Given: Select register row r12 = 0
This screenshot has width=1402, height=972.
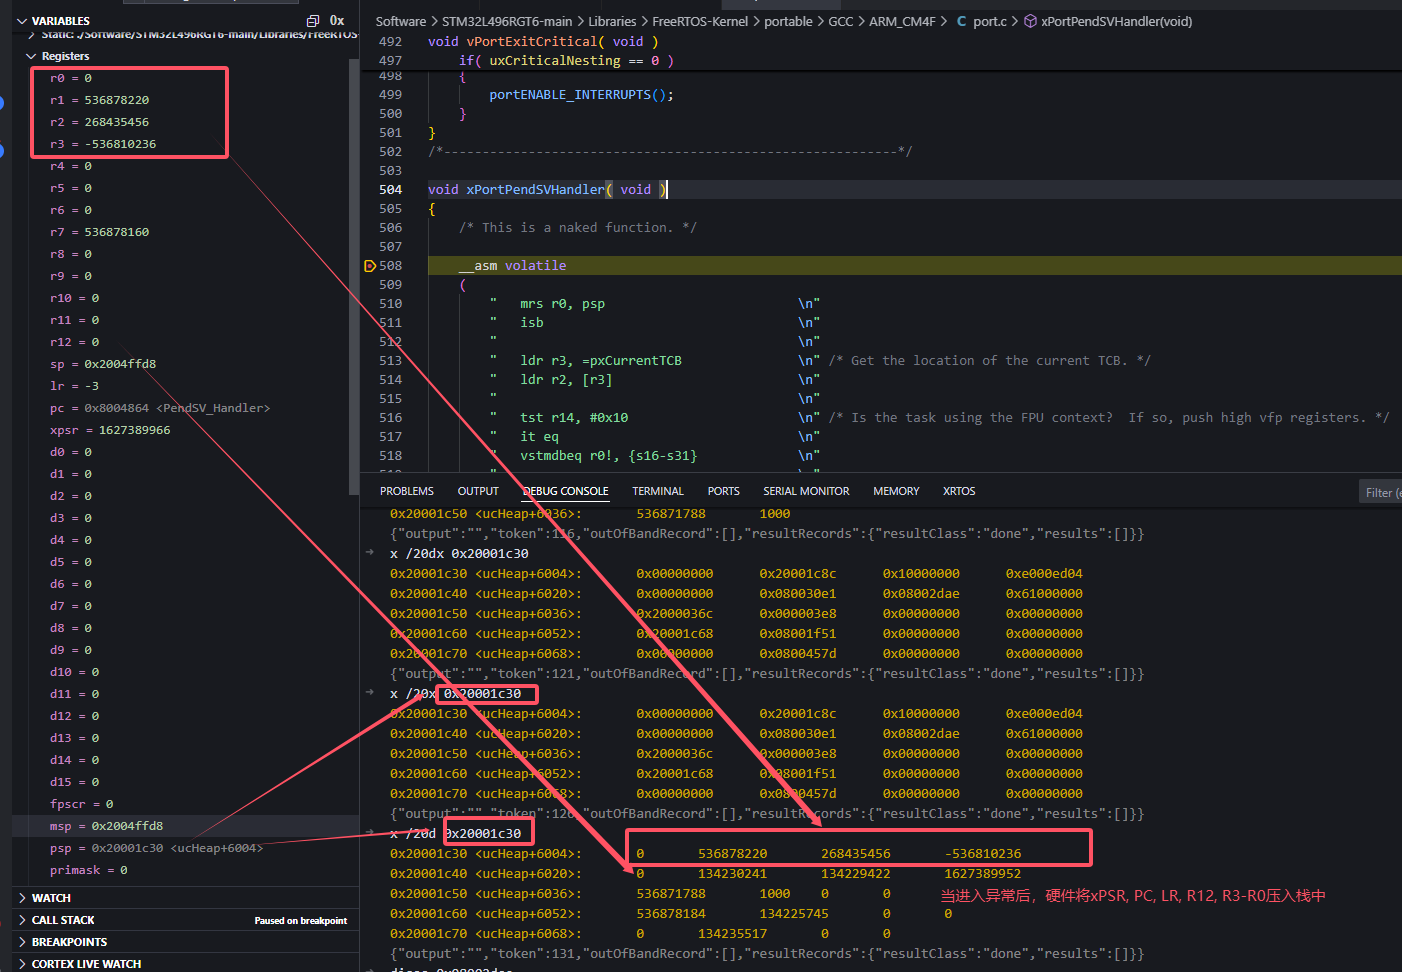Looking at the screenshot, I should click(x=185, y=342).
